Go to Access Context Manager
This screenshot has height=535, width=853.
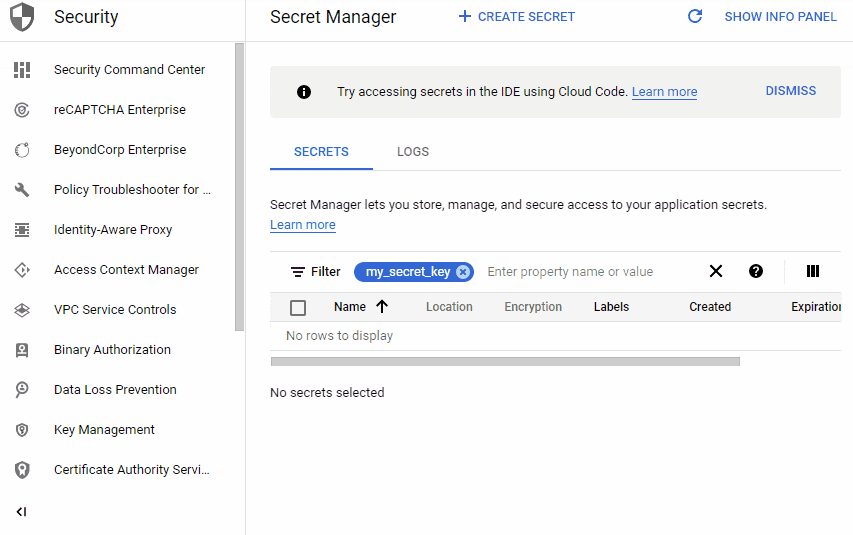coord(126,270)
